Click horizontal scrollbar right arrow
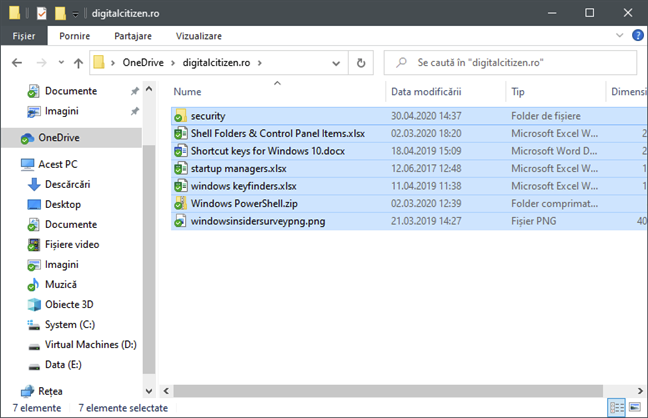 tap(640, 391)
